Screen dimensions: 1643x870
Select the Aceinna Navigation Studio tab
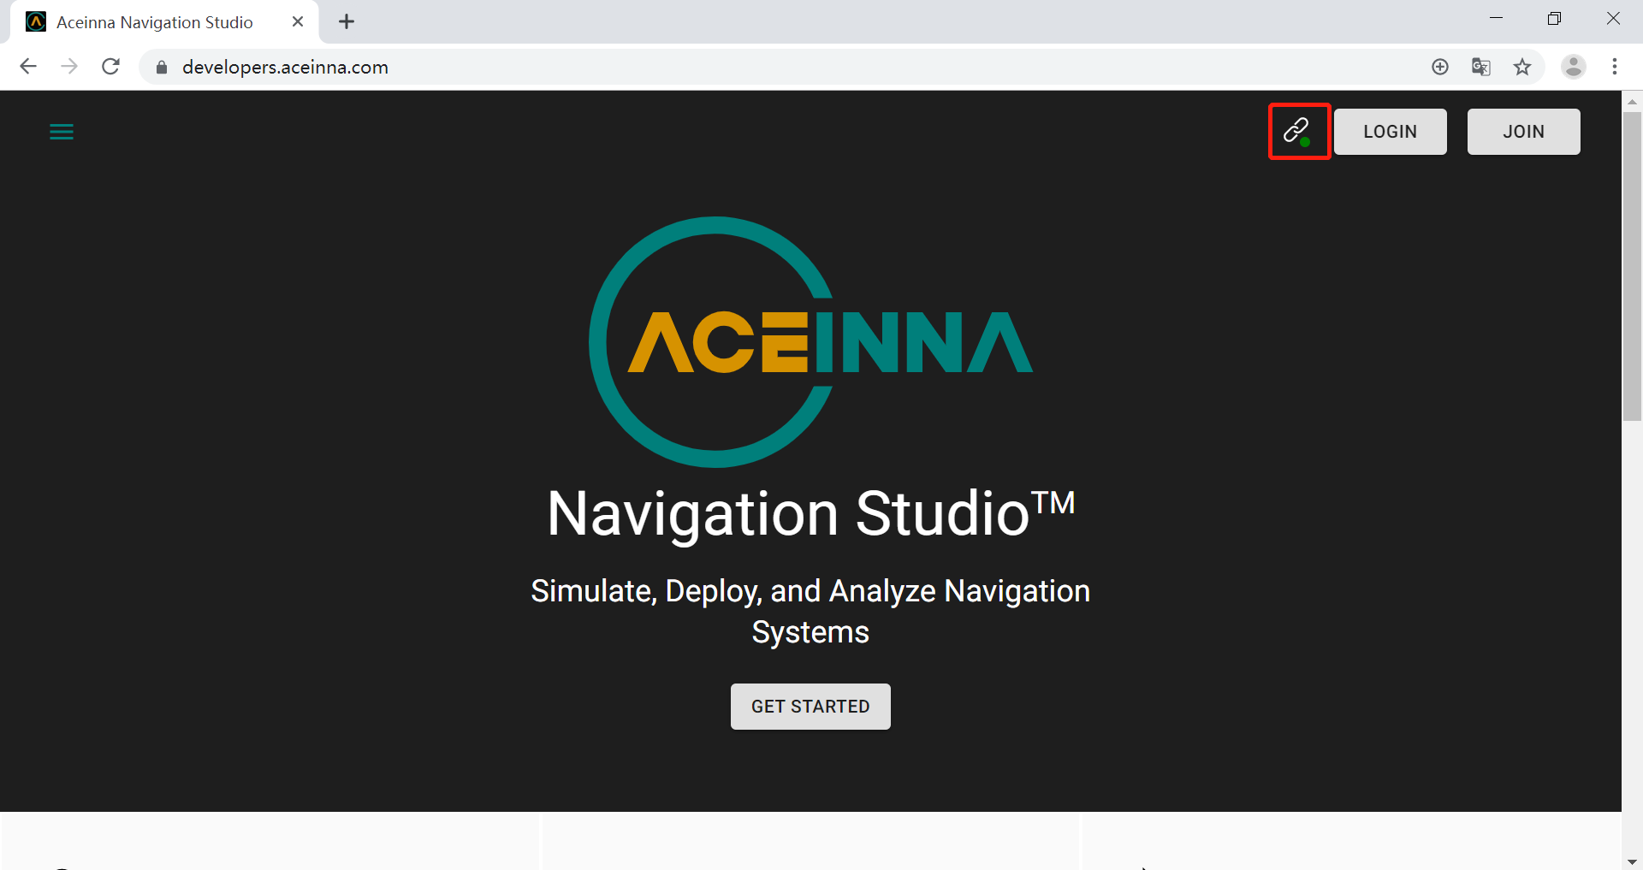(x=164, y=22)
